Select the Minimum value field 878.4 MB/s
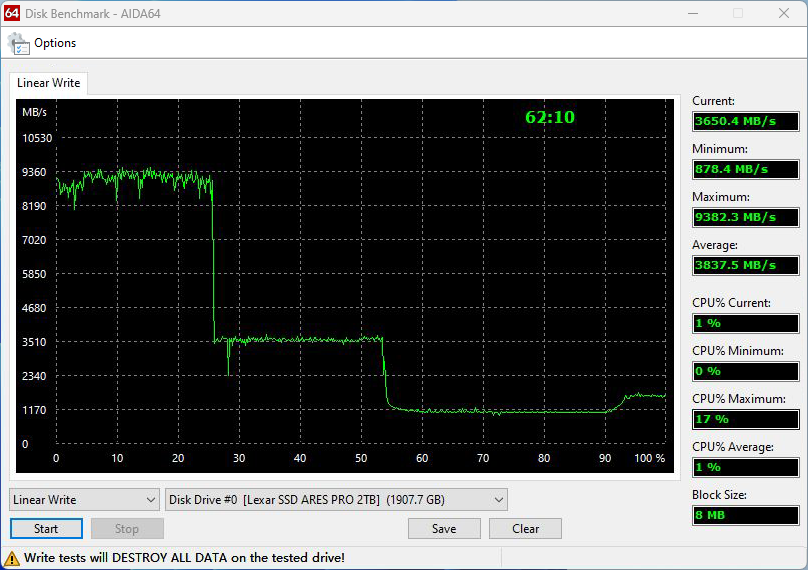This screenshot has height=570, width=808. (x=745, y=169)
